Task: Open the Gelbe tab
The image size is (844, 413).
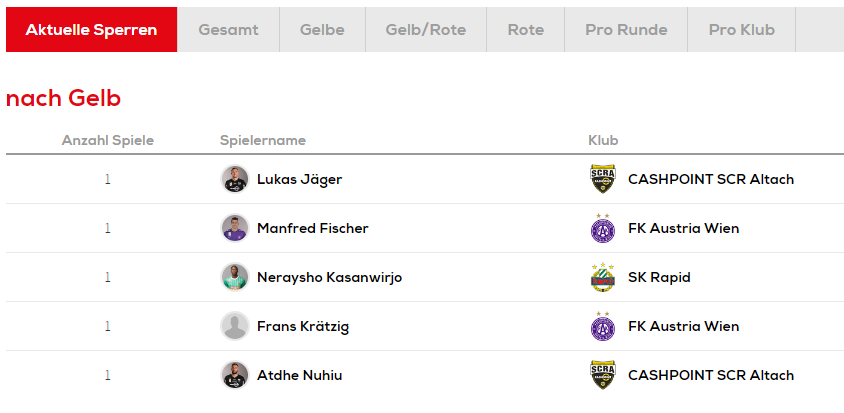Action: [322, 30]
